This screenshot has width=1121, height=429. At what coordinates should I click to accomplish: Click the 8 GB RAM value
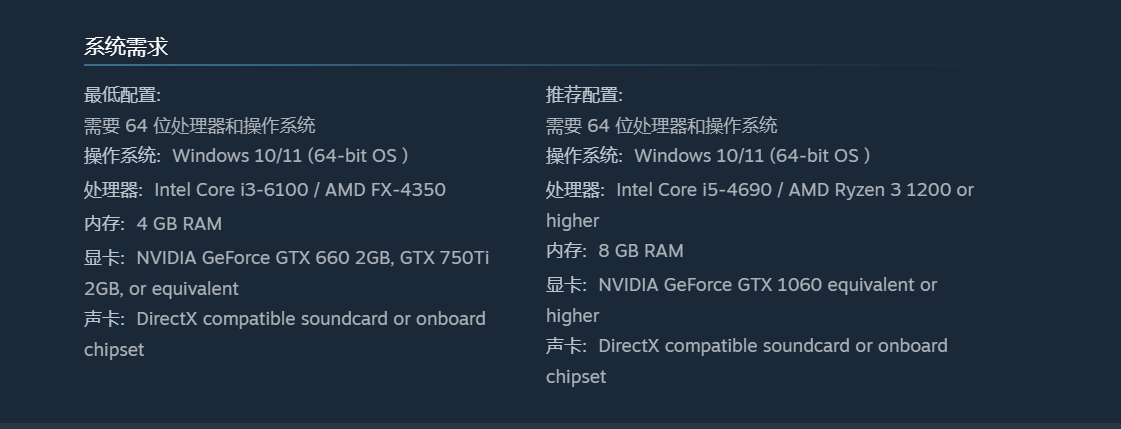(641, 251)
